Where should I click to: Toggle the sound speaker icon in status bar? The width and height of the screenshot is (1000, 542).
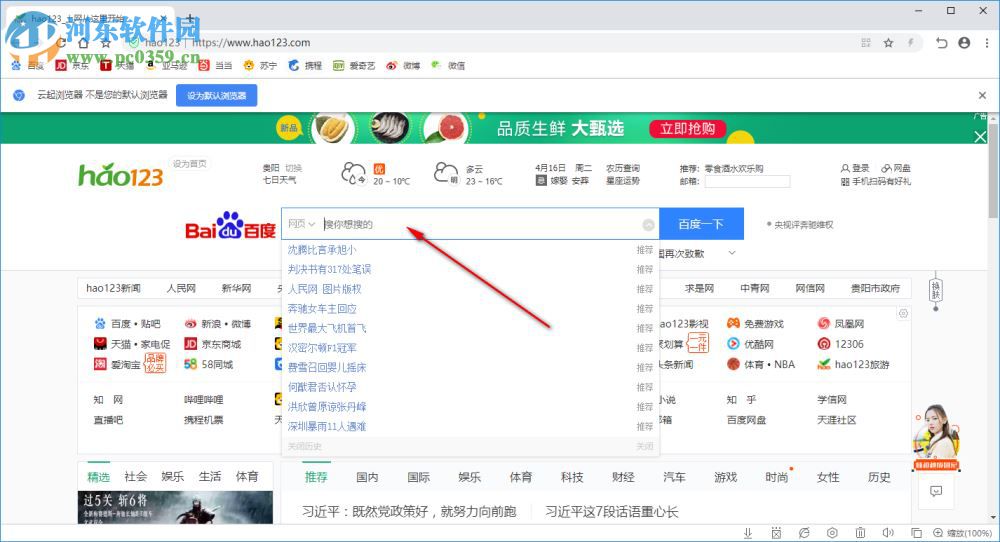[x=888, y=532]
